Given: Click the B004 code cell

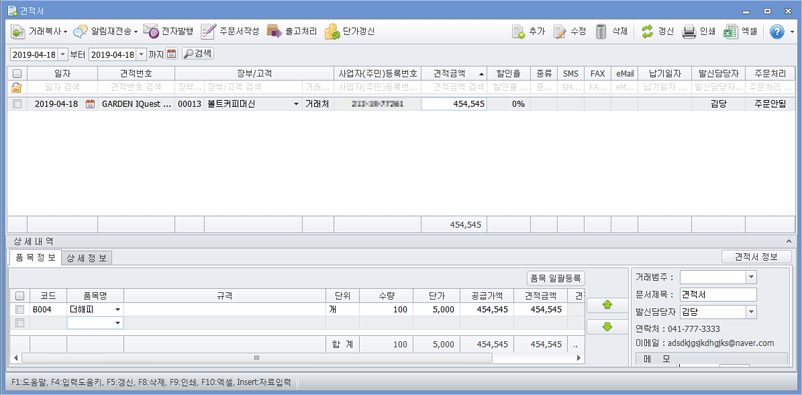Looking at the screenshot, I should [x=48, y=310].
